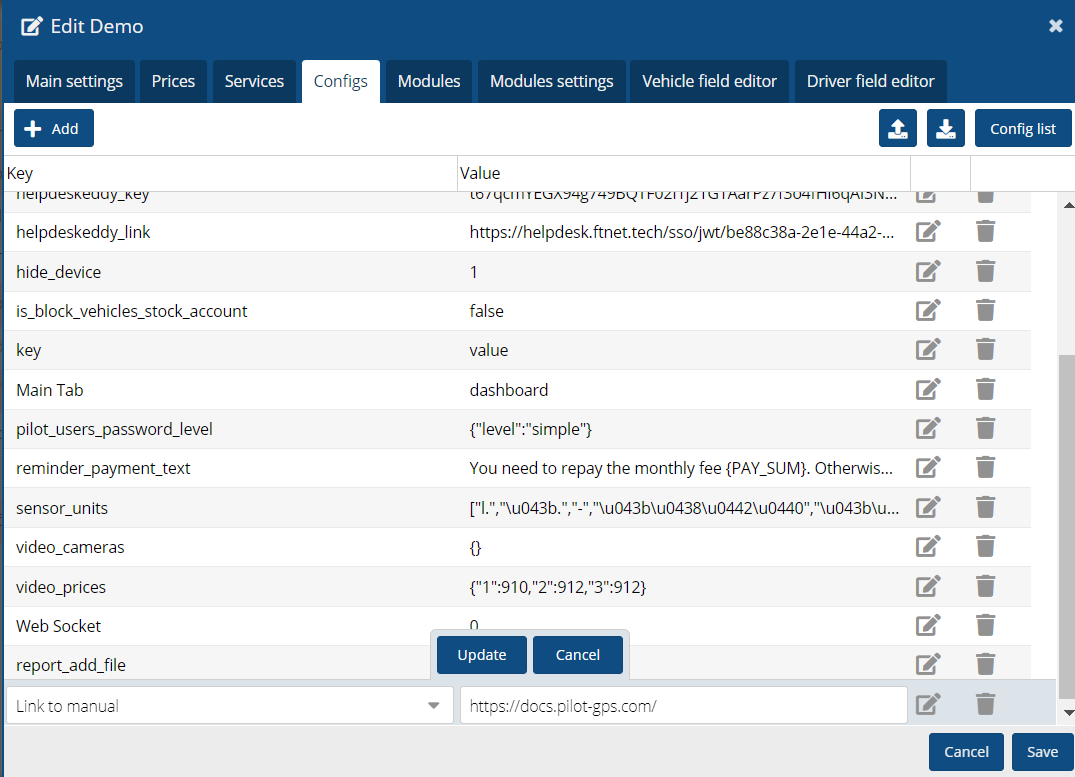1075x777 pixels.
Task: Edit the video_cameras config entry
Action: (x=928, y=547)
